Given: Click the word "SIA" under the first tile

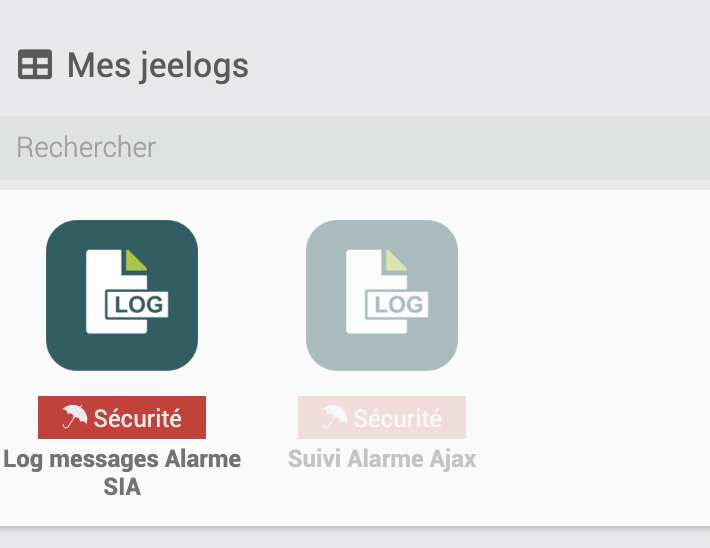Looking at the screenshot, I should pyautogui.click(x=122, y=488).
